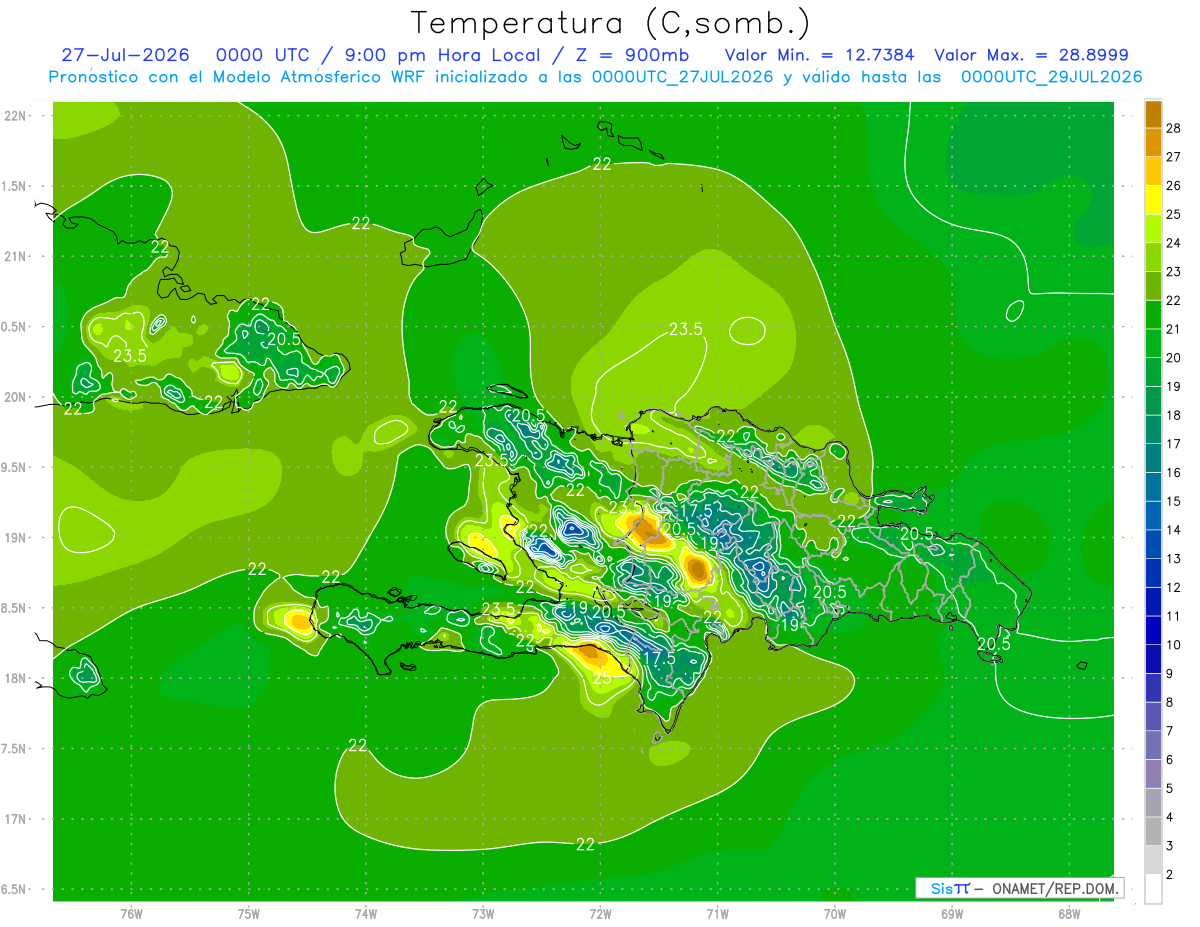Click the bottom white swatch of the color bar
The width and height of the screenshot is (1200, 927).
1153,889
